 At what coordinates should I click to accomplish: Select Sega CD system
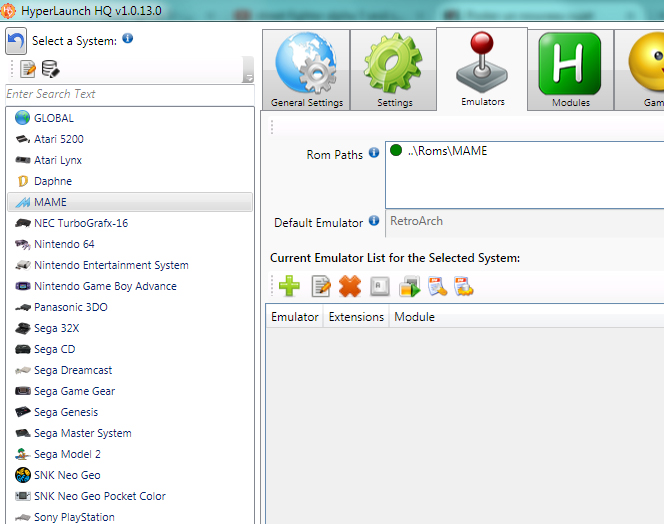point(130,349)
